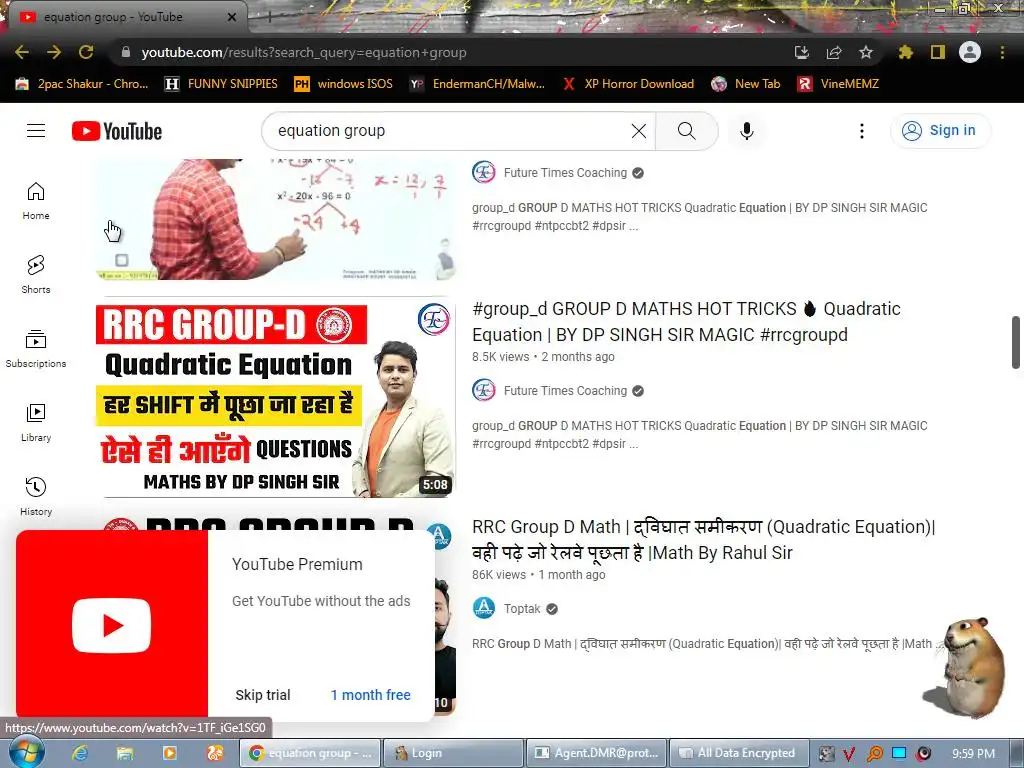
Task: Go forward with browser forward arrow
Action: tap(54, 52)
